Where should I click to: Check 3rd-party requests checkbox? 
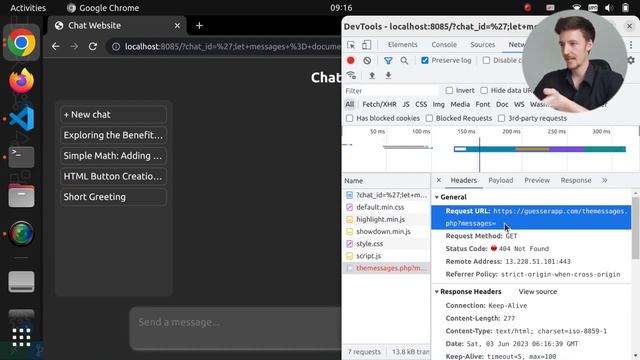[501, 118]
